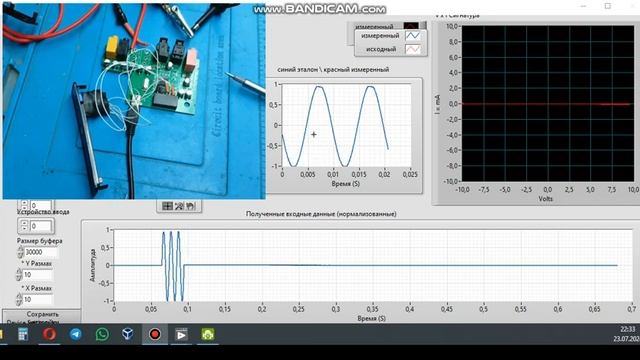
Task: Click the 'Полученные входные данные (нормализованные)' title
Action: pyautogui.click(x=321, y=214)
